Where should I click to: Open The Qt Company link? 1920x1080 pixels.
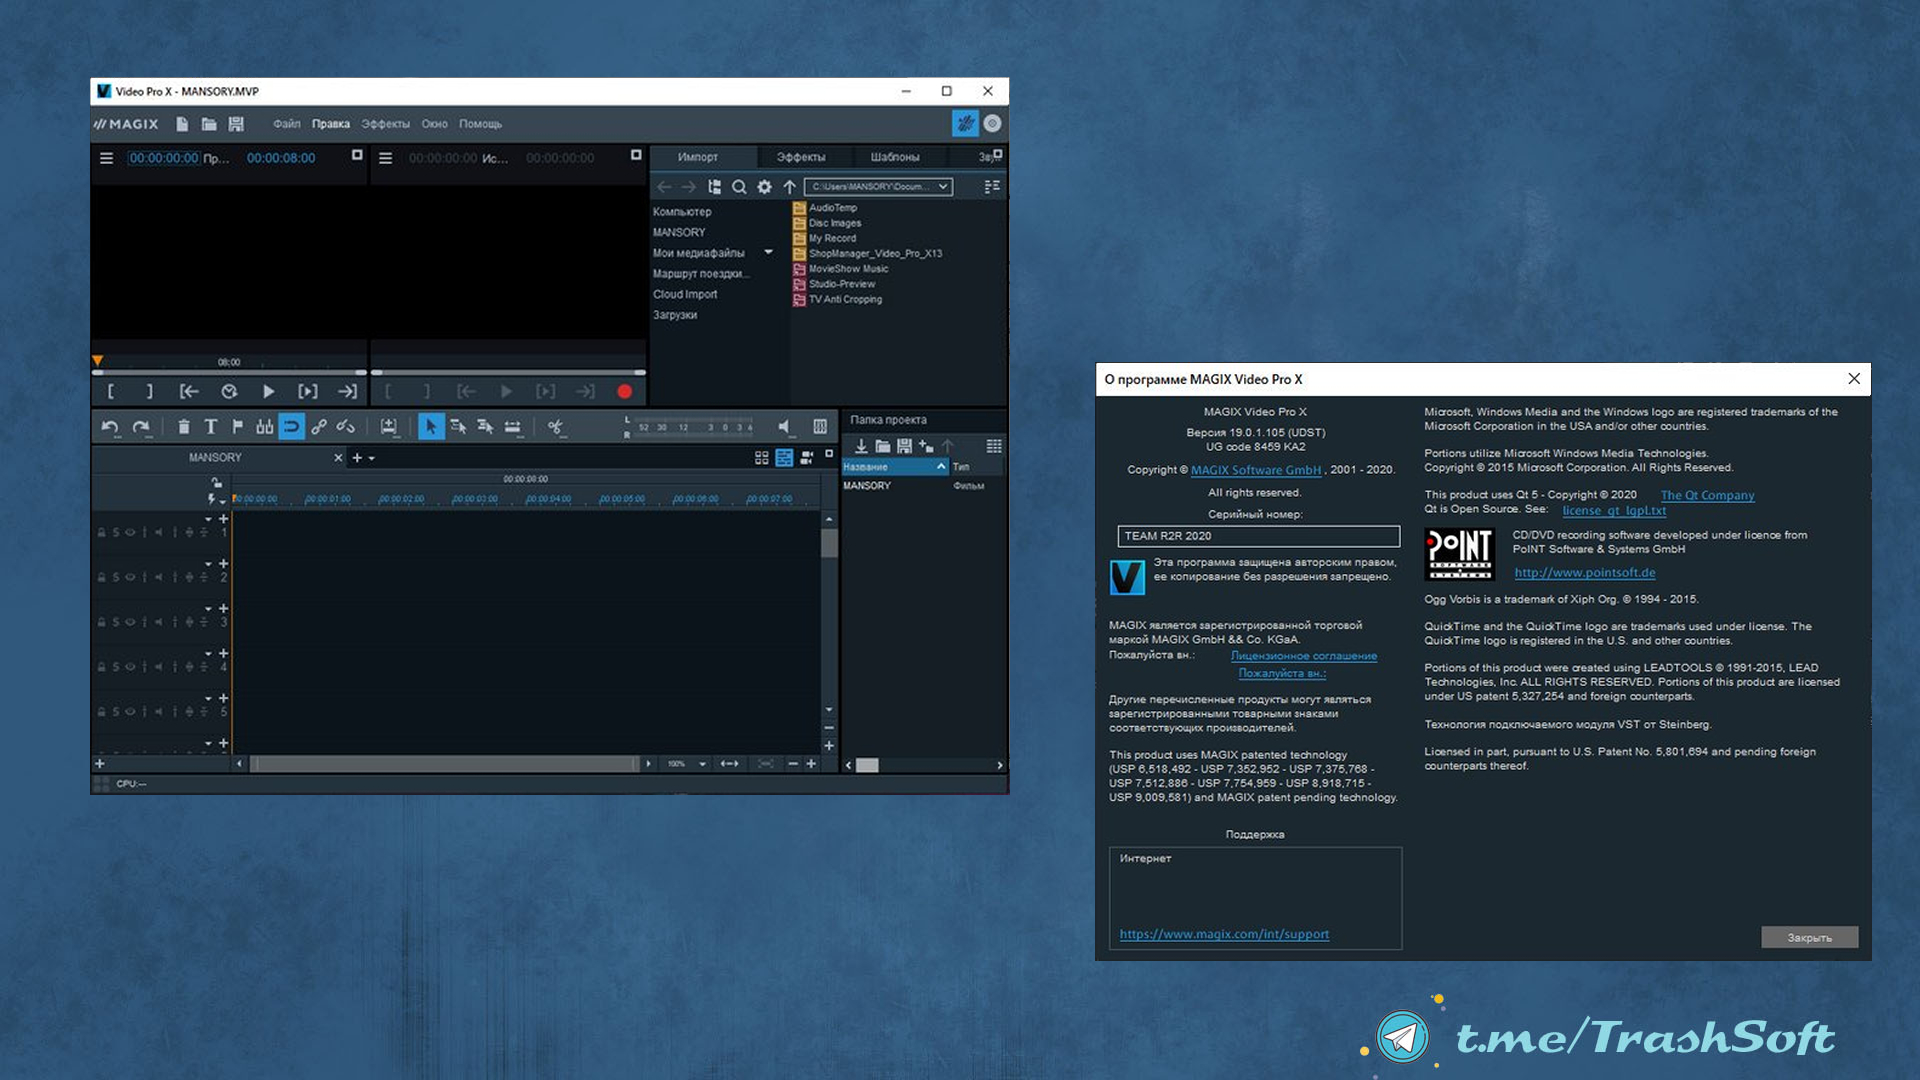click(1707, 495)
